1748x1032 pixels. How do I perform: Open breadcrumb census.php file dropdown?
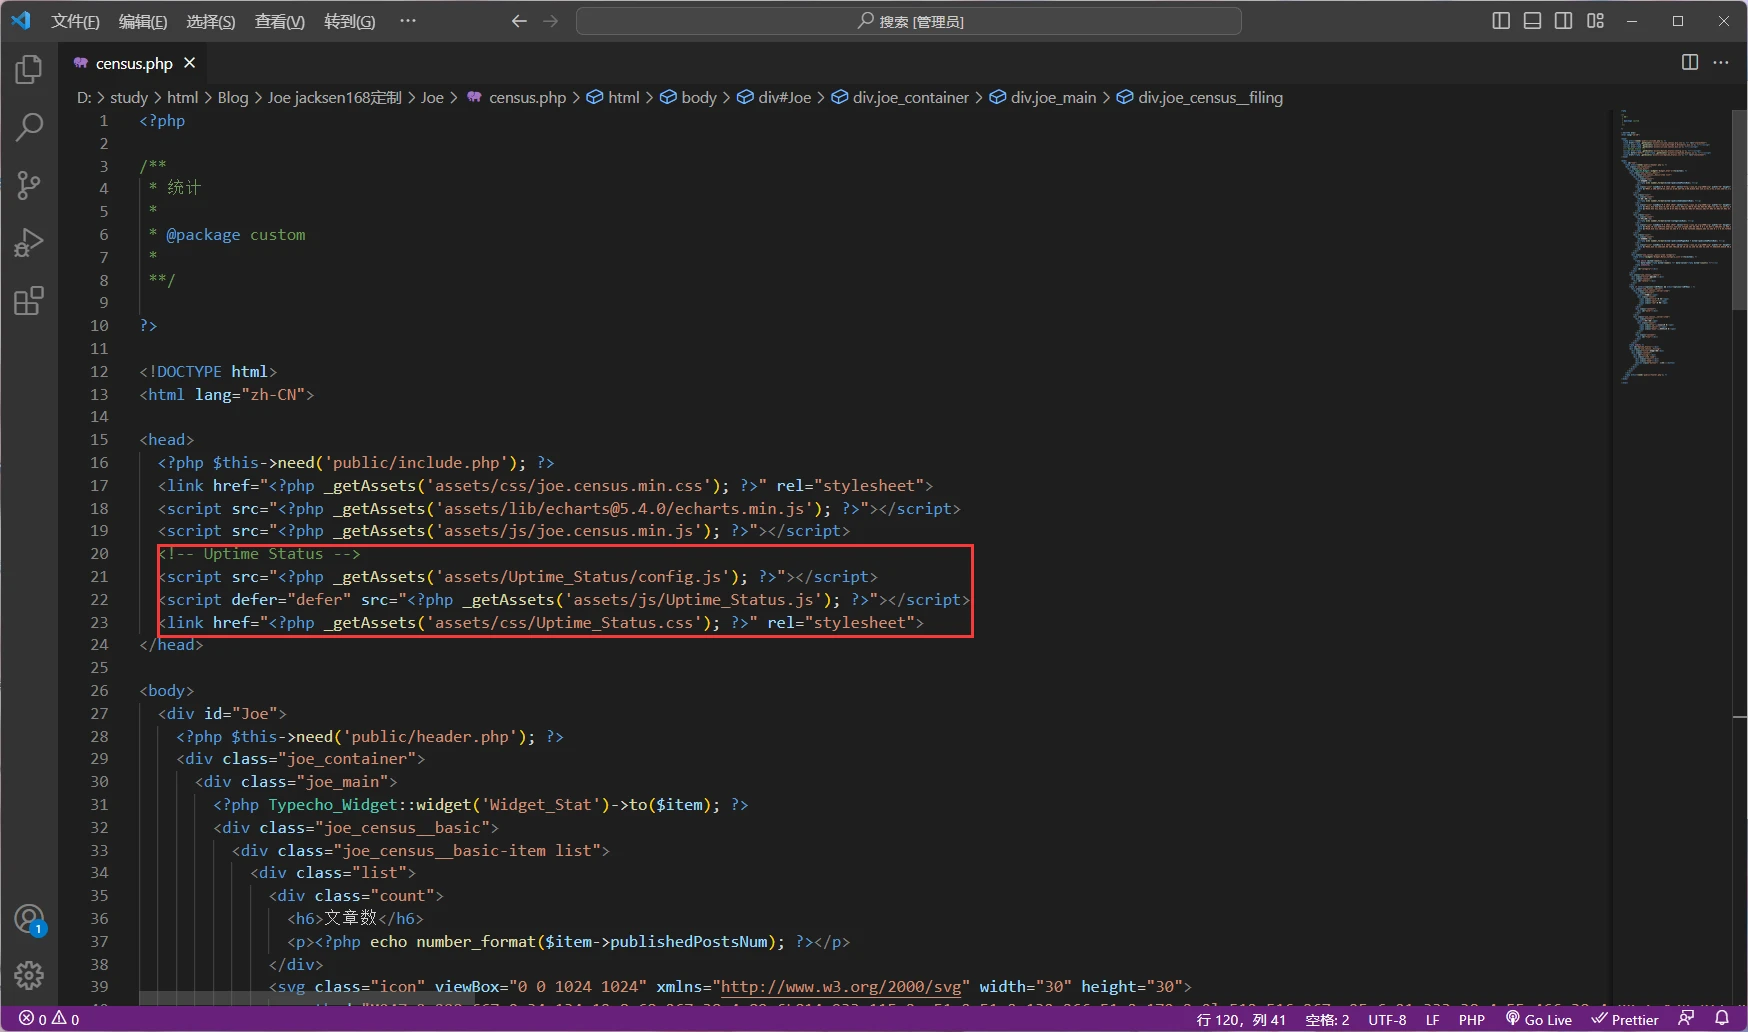pyautogui.click(x=517, y=98)
